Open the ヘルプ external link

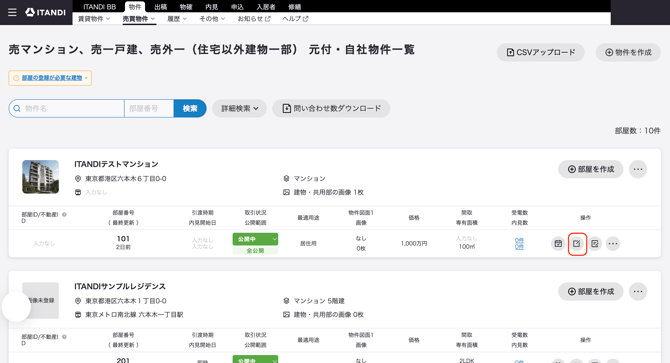pos(295,19)
